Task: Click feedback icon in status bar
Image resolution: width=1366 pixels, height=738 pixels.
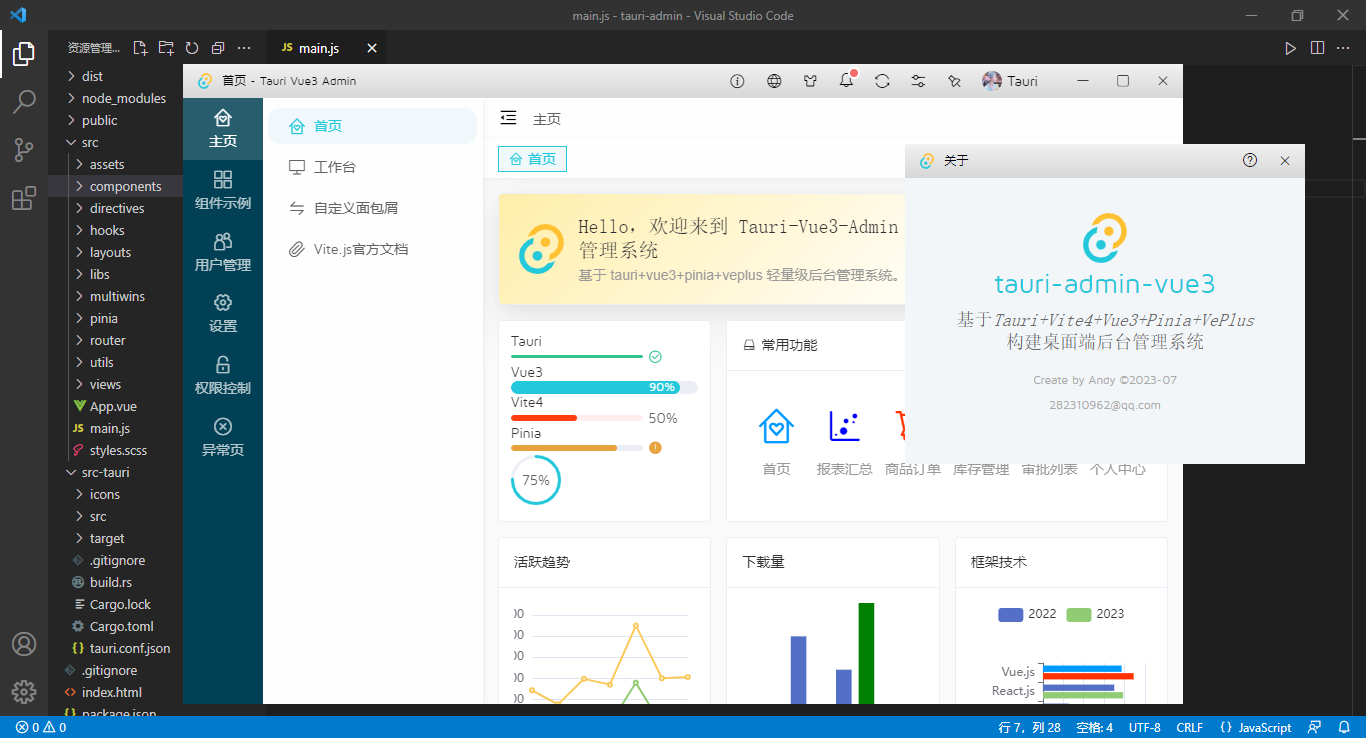Action: [1315, 727]
